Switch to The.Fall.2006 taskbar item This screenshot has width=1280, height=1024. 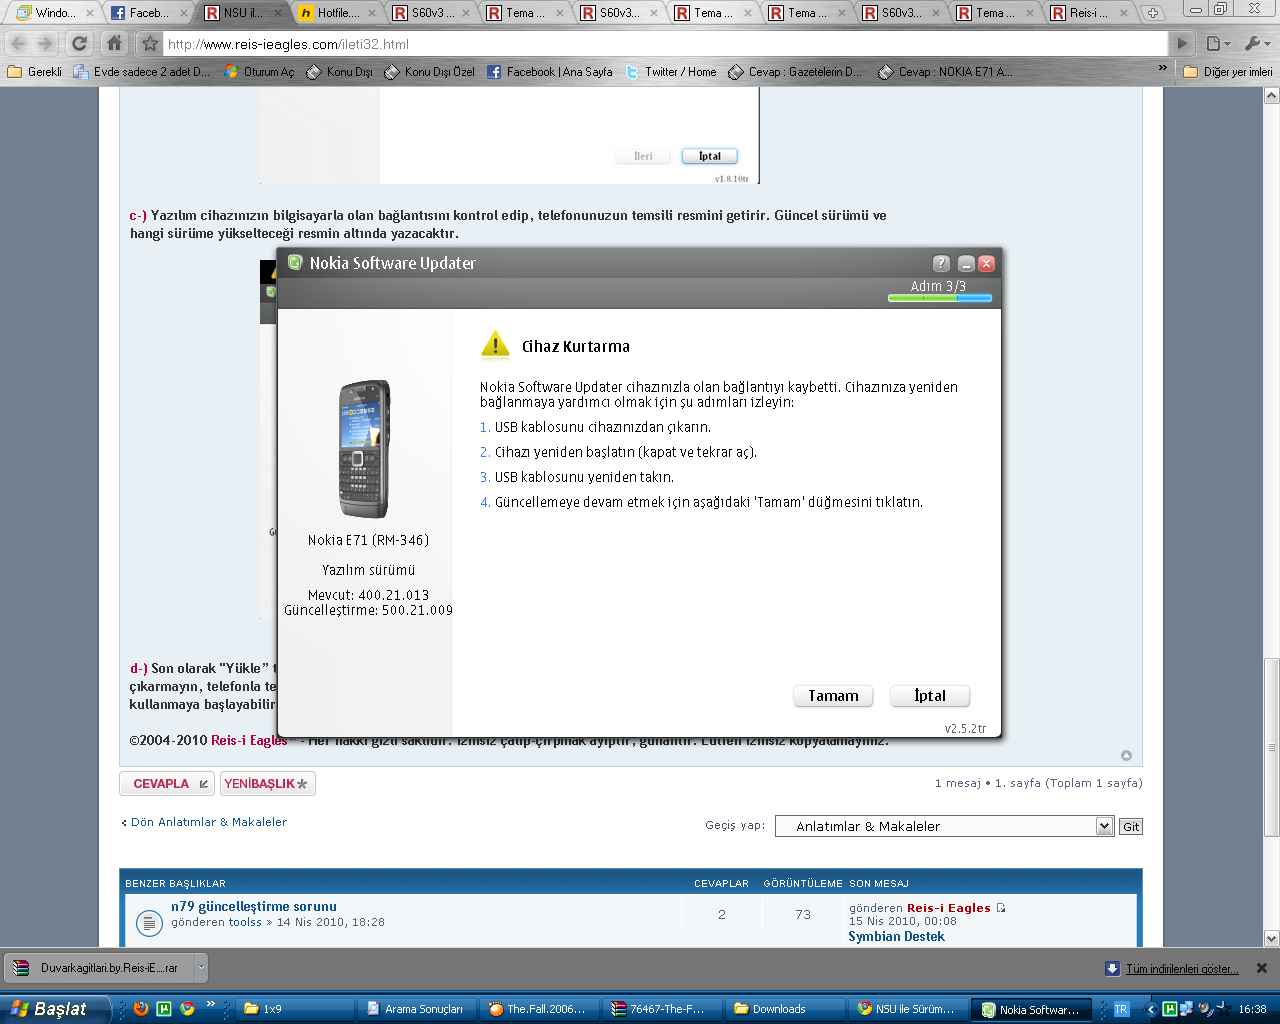(x=539, y=1009)
